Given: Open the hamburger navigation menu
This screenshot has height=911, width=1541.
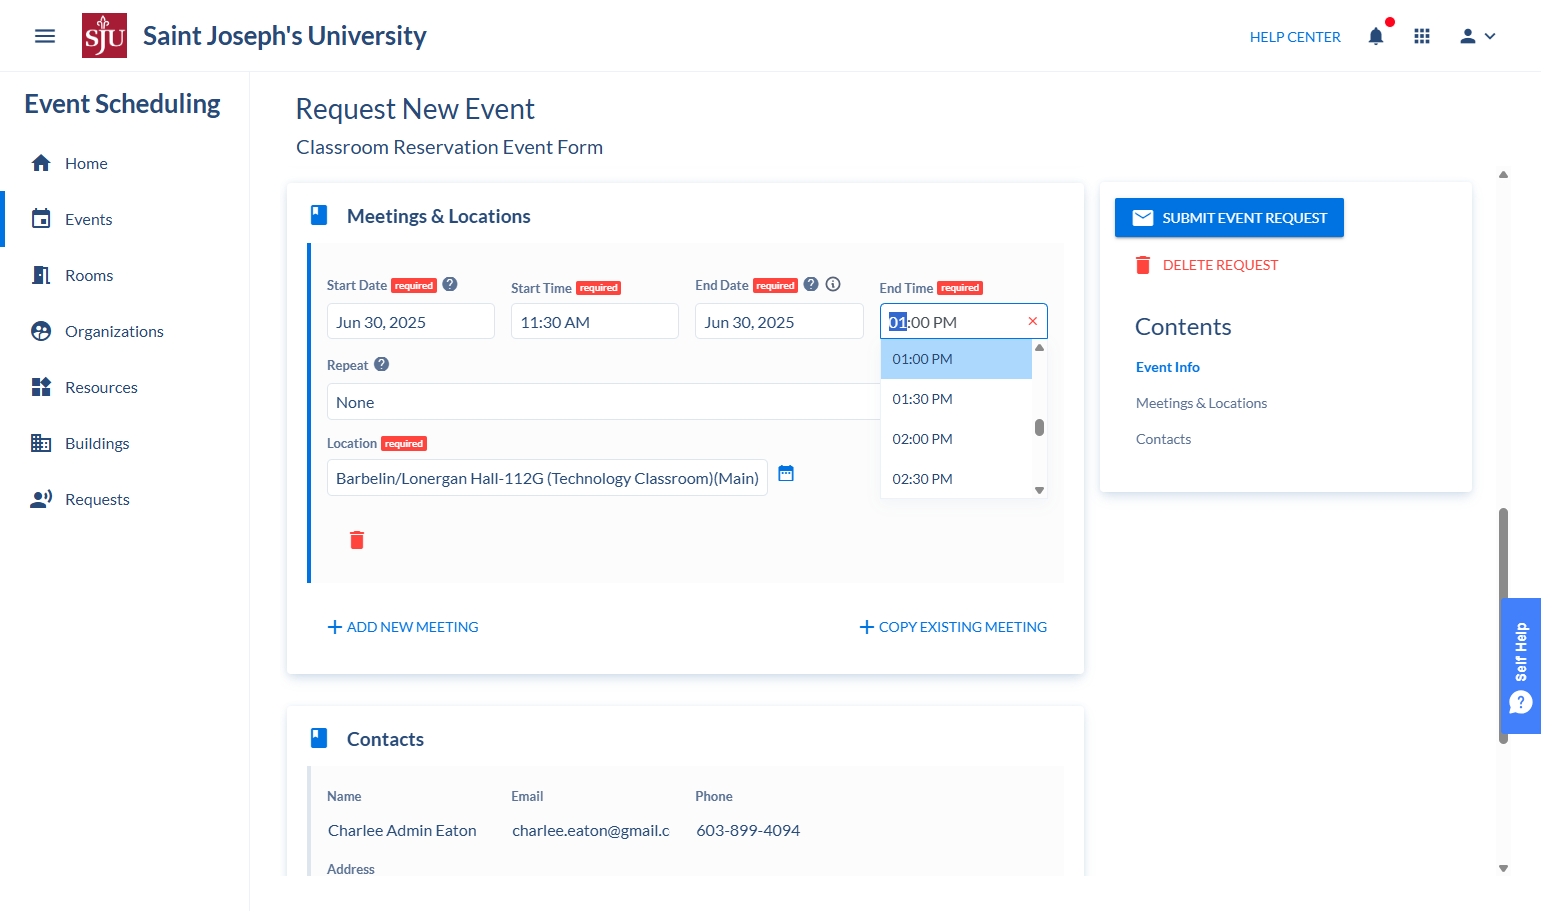Looking at the screenshot, I should tap(45, 36).
